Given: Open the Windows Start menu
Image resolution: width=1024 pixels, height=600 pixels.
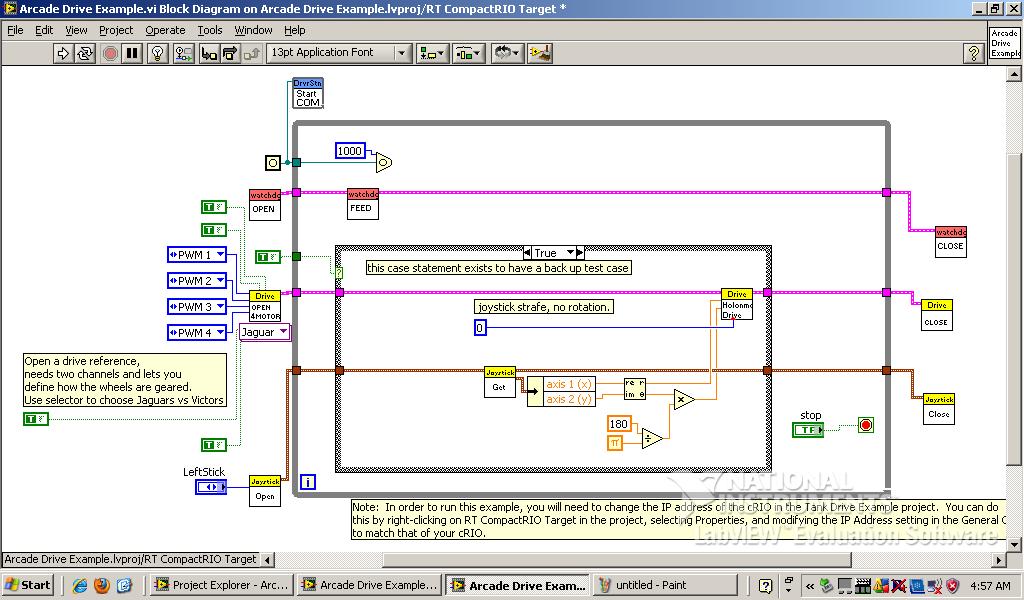Looking at the screenshot, I should click(x=27, y=585).
